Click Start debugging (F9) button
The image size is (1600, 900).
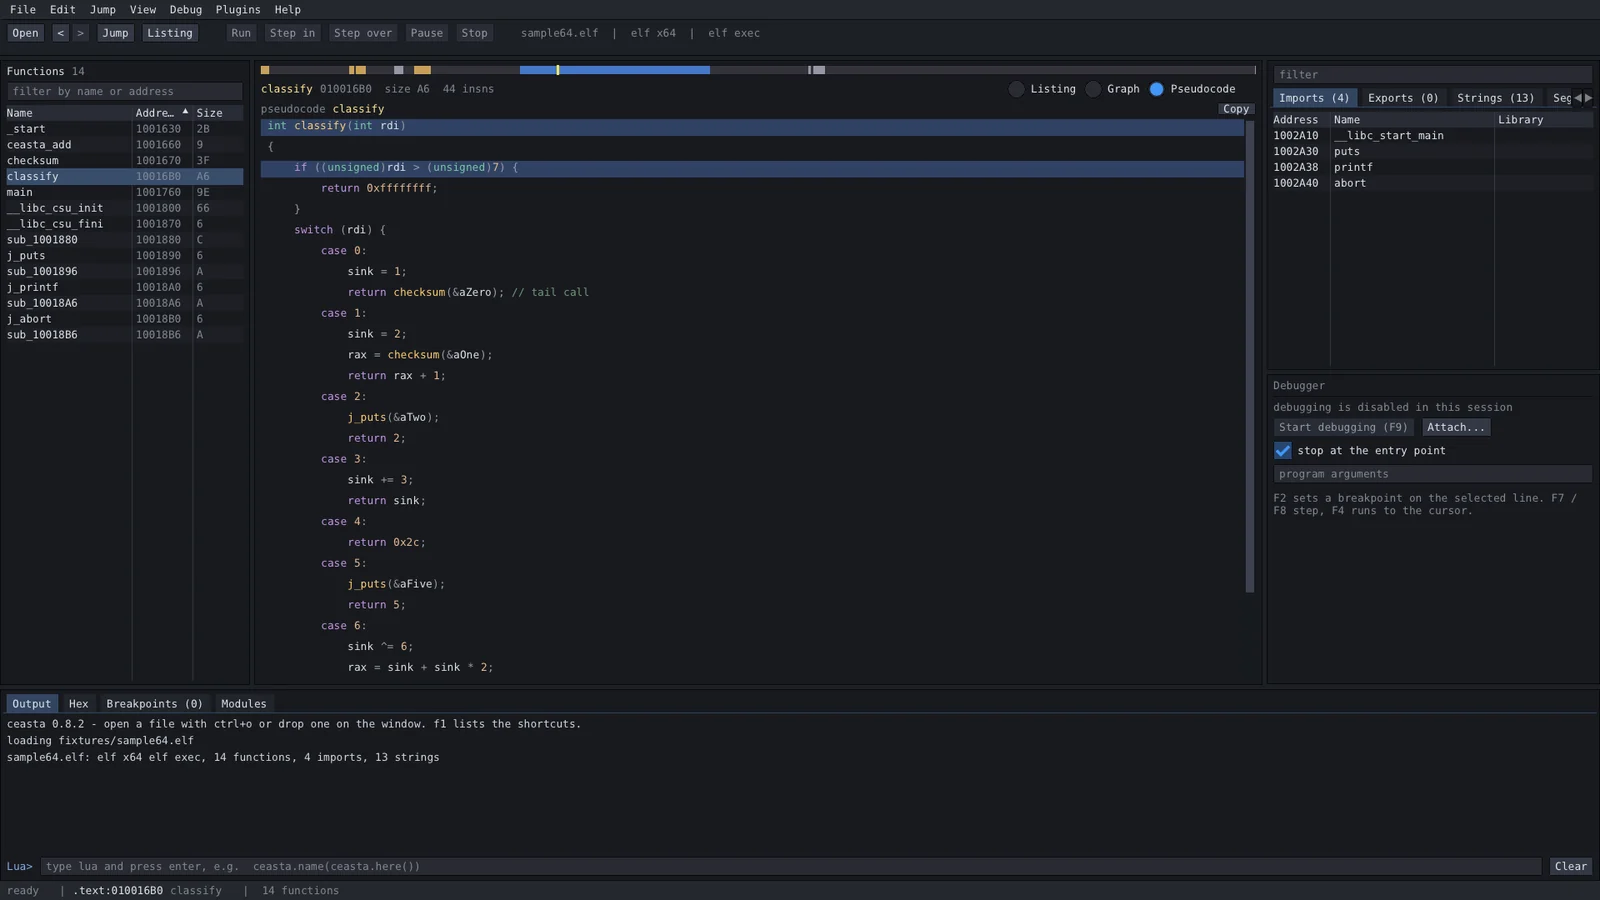[x=1343, y=427]
